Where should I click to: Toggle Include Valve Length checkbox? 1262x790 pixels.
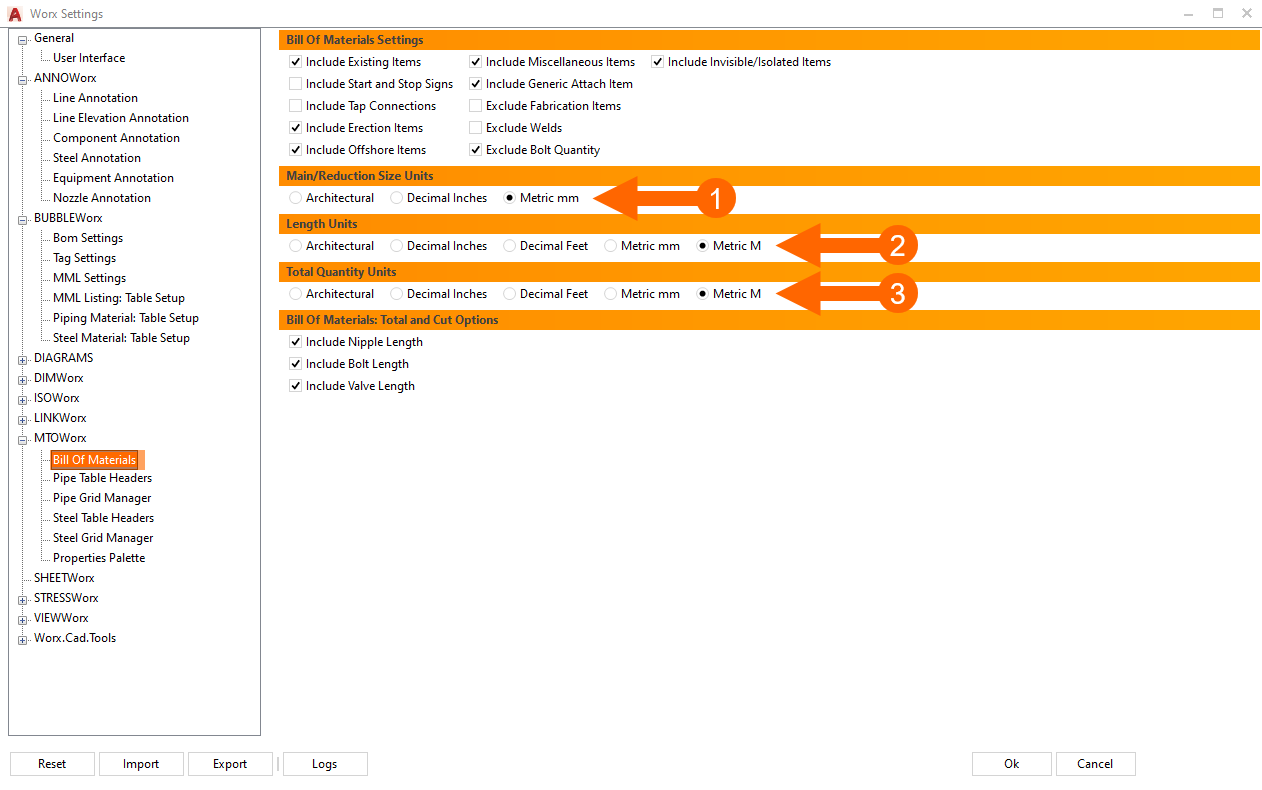(295, 386)
